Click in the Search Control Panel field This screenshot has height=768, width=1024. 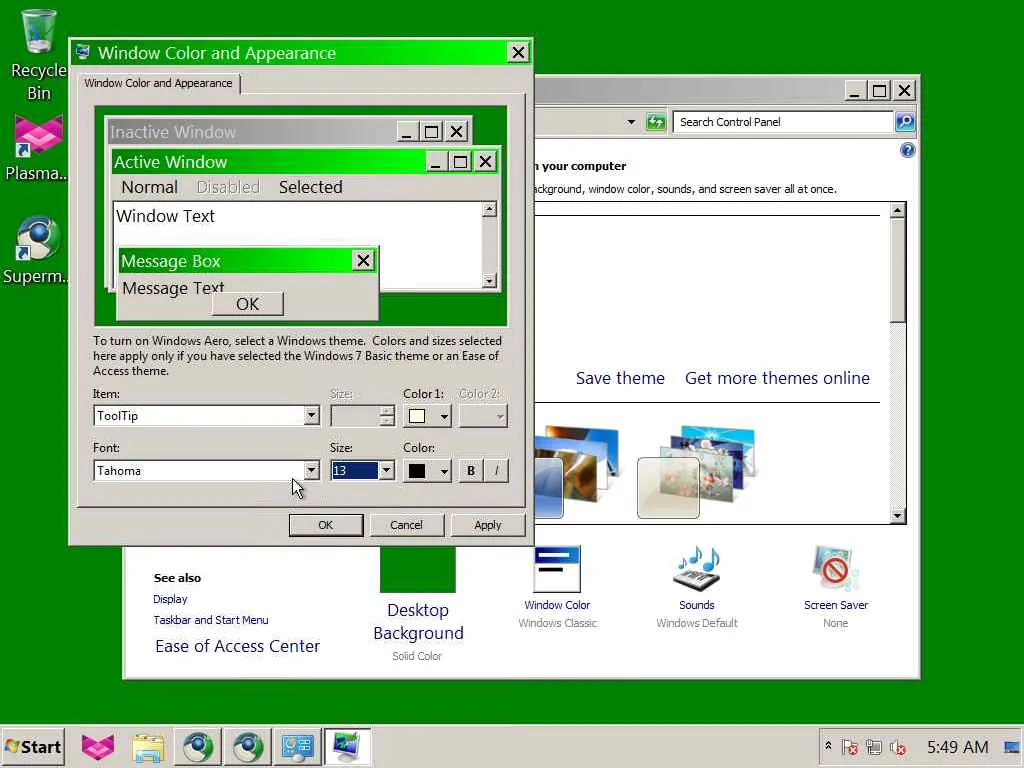782,121
